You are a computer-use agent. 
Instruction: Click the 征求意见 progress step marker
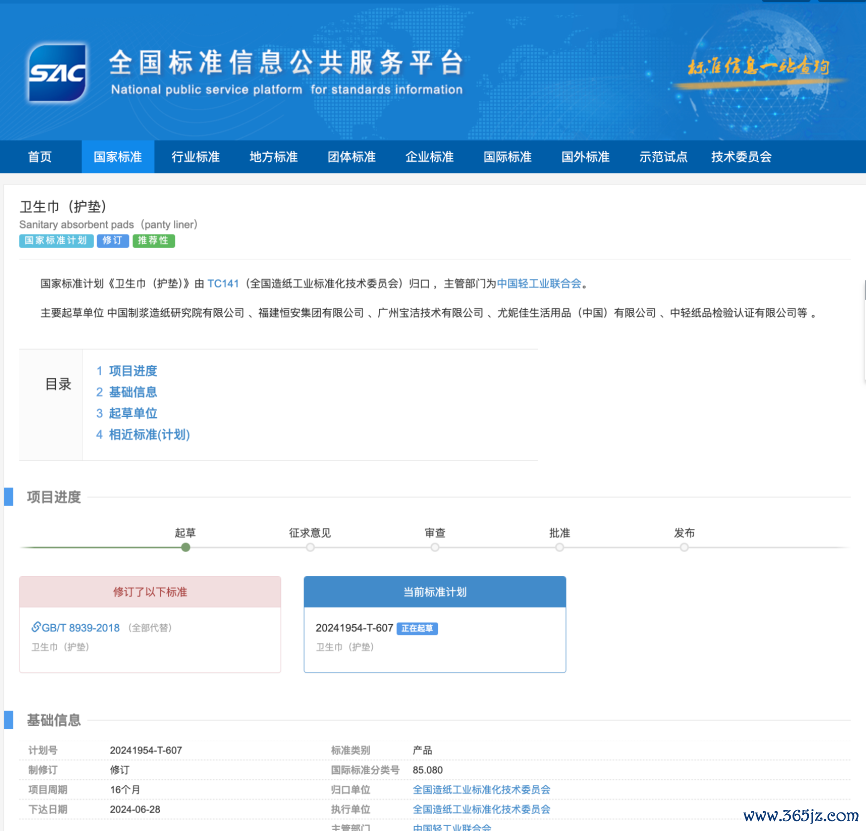pos(310,547)
